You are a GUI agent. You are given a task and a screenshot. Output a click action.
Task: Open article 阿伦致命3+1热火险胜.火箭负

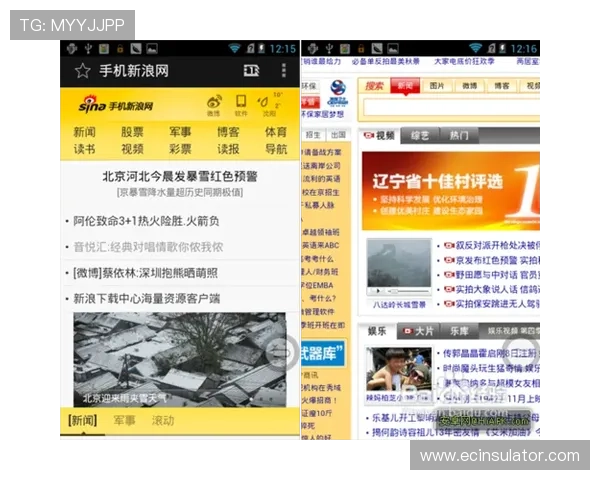point(146,221)
